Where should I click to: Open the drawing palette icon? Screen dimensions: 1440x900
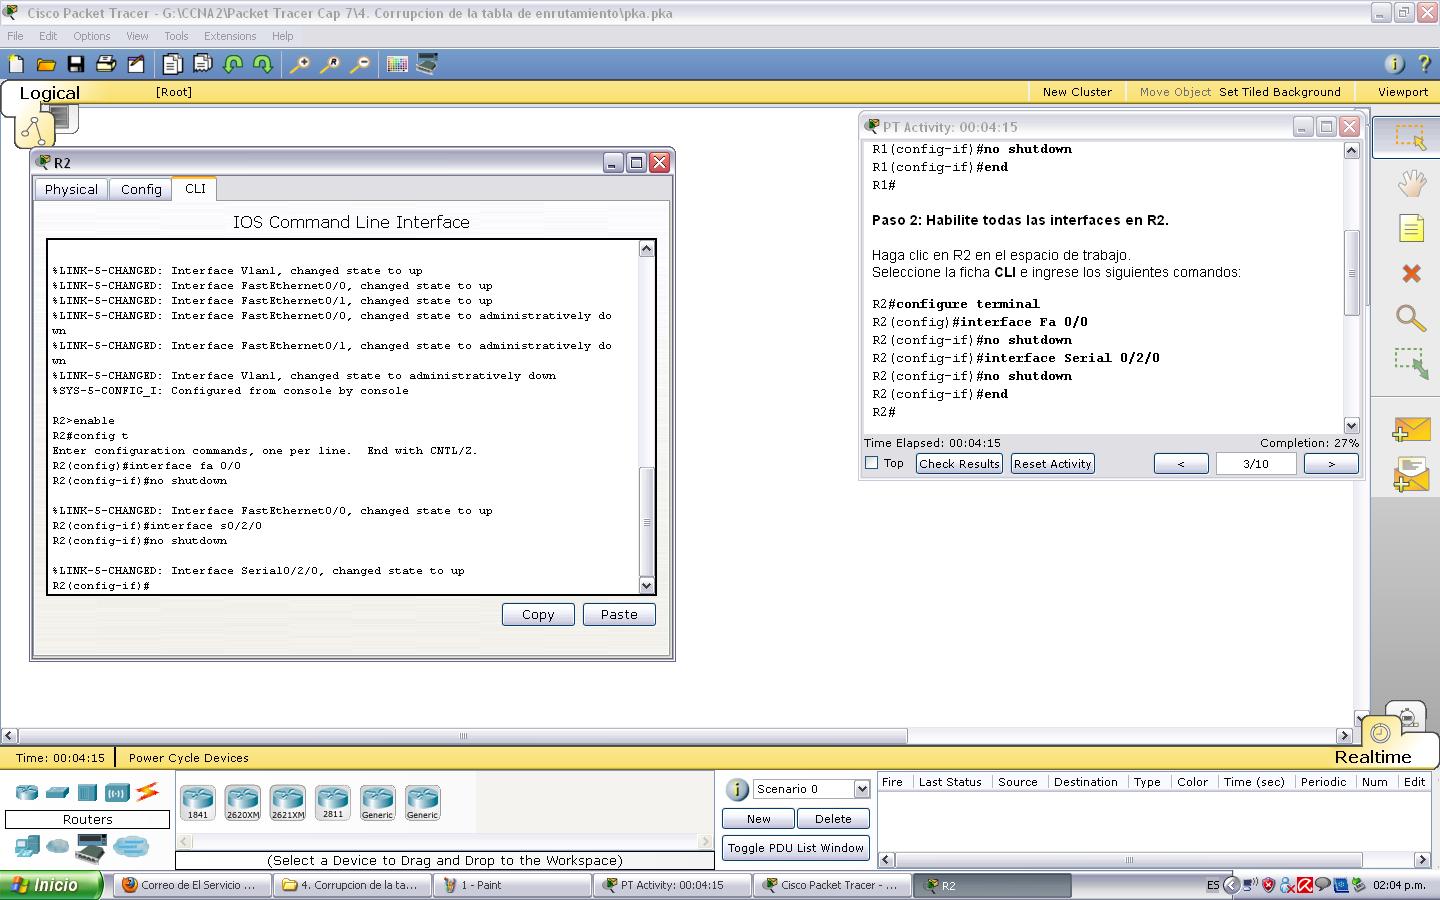point(397,64)
